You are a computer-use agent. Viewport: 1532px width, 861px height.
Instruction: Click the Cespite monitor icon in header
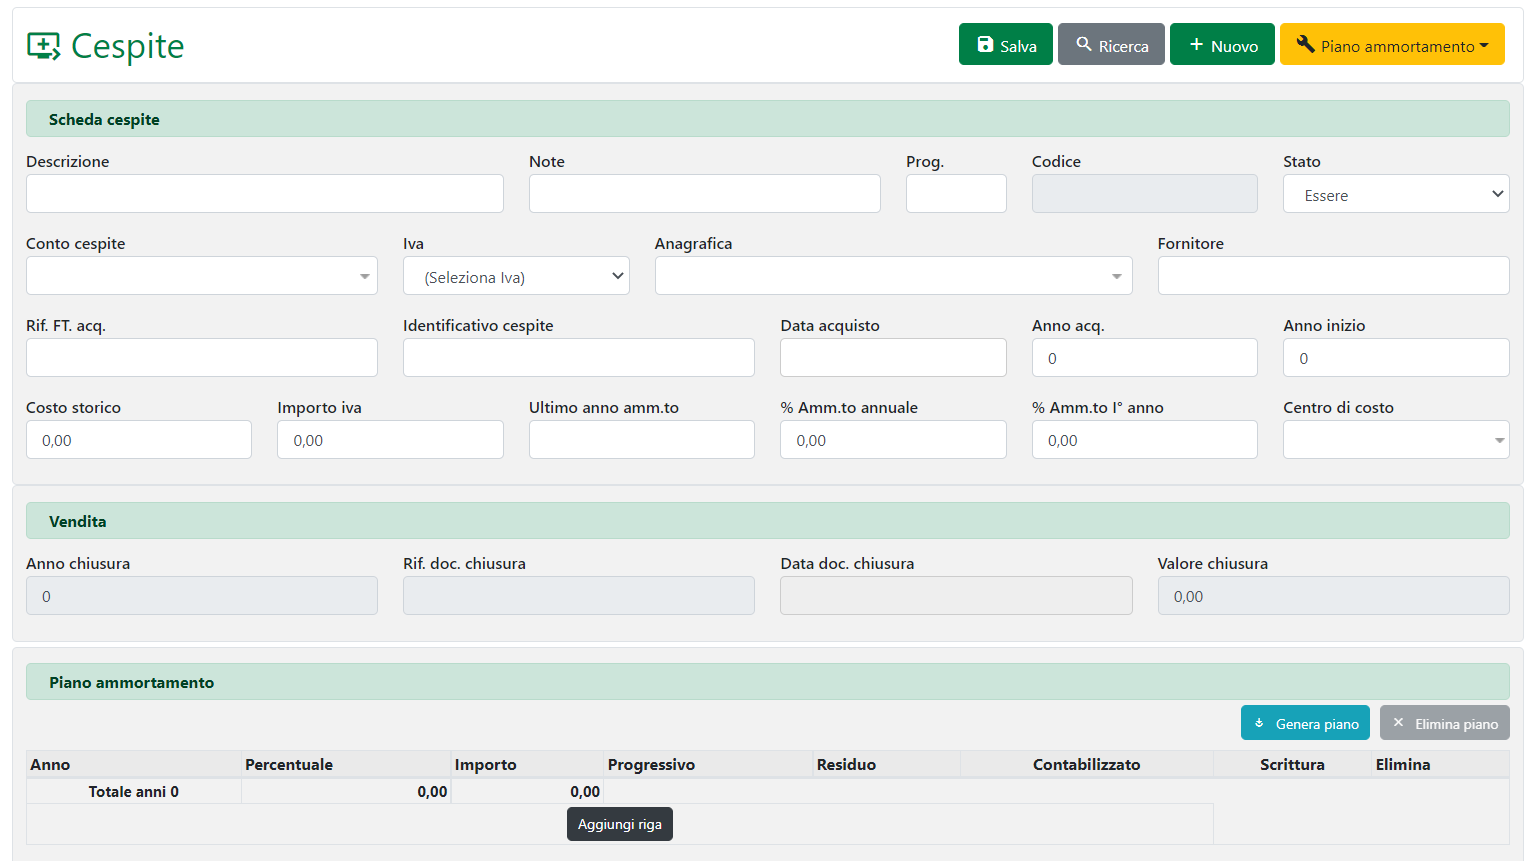(x=44, y=46)
